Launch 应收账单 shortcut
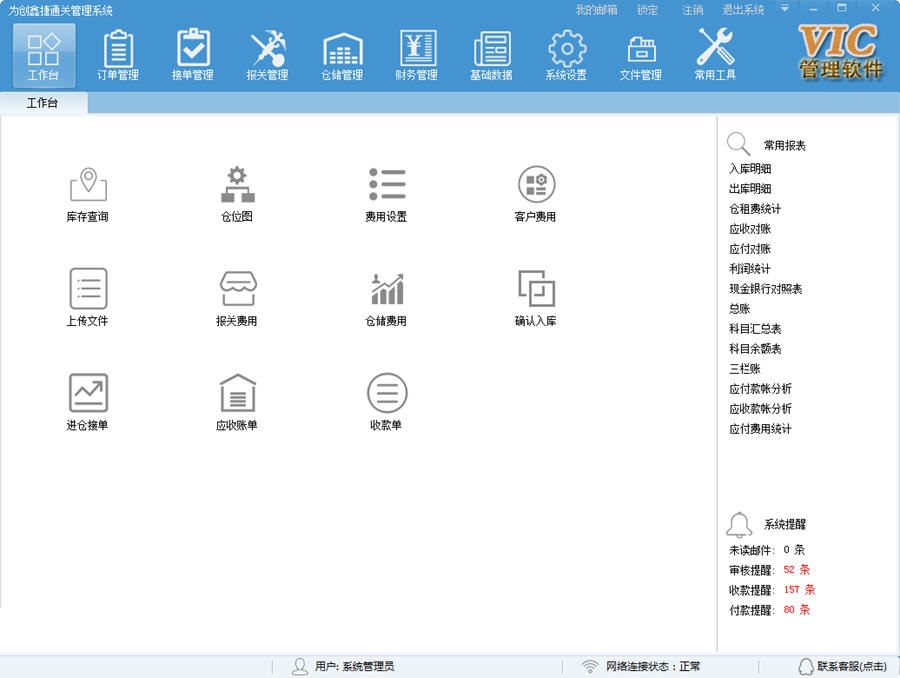Image resolution: width=900 pixels, height=678 pixels. pos(237,402)
